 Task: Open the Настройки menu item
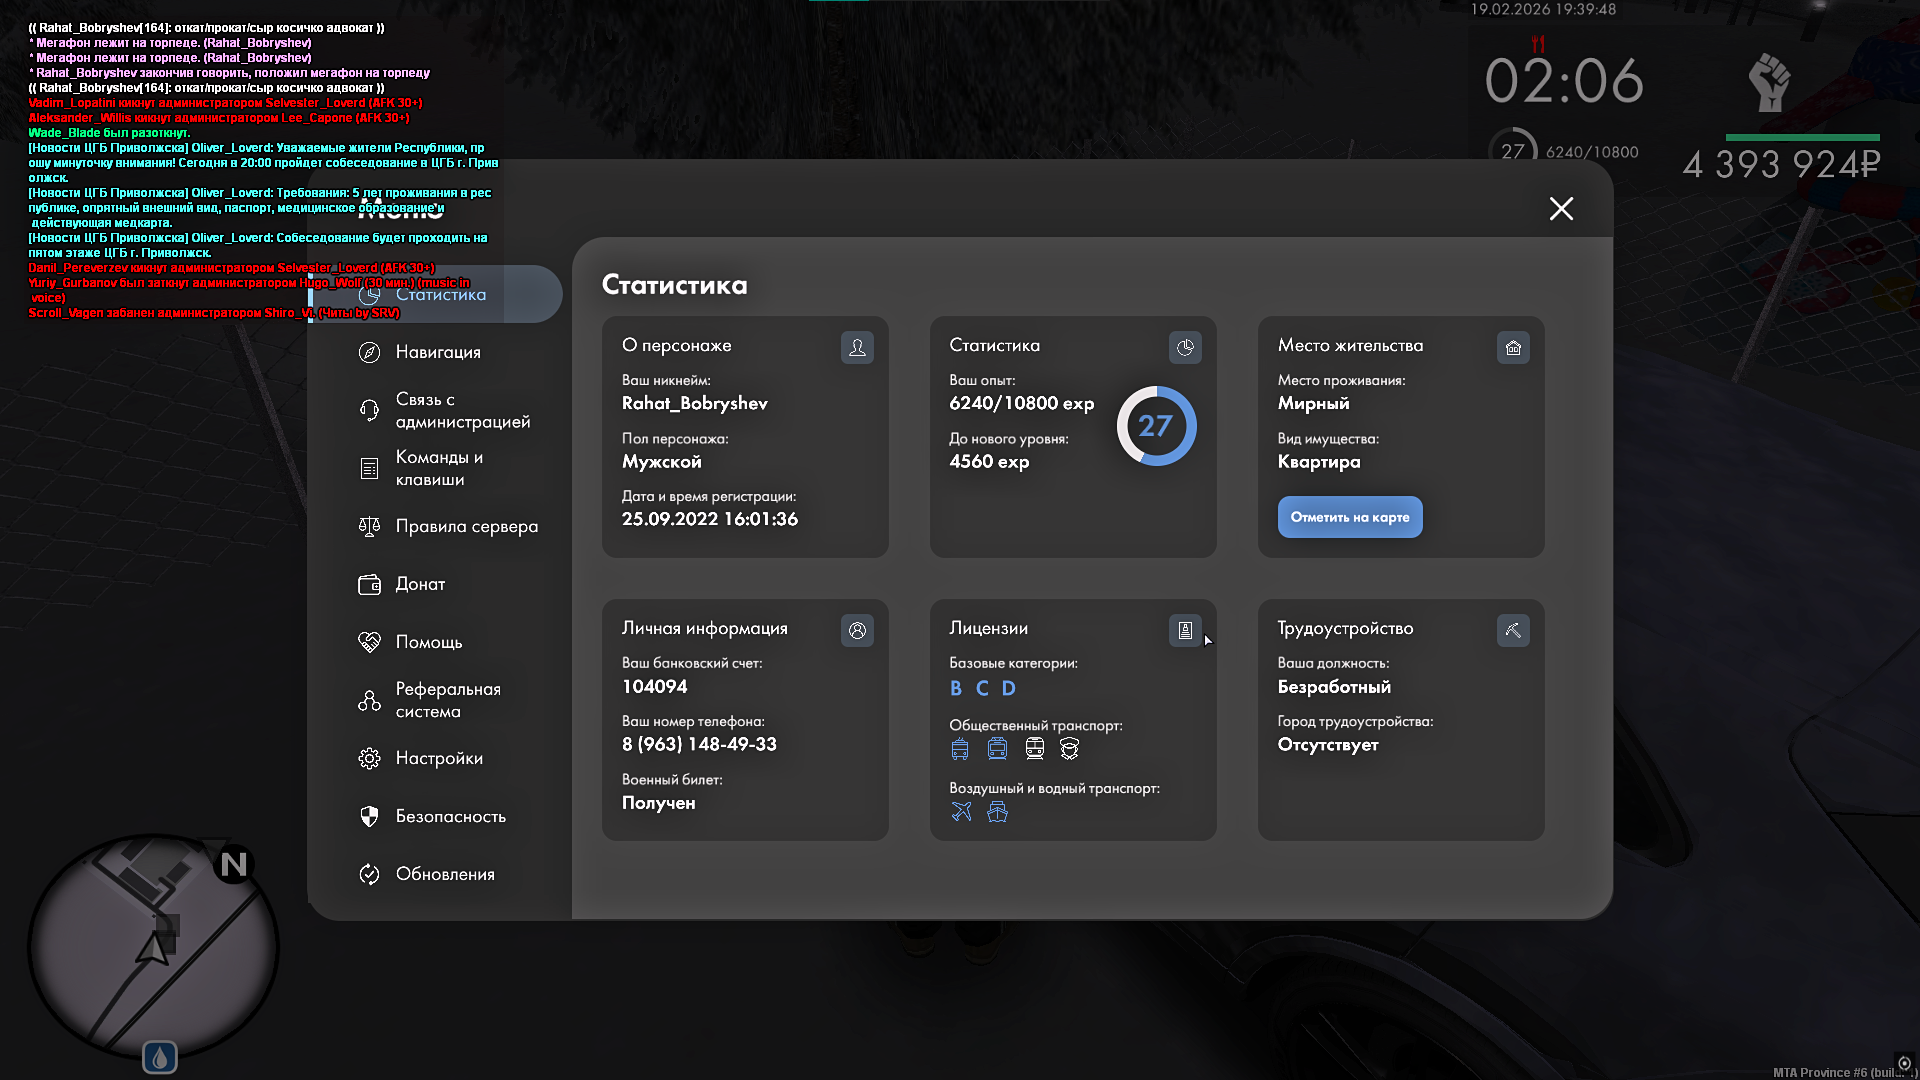pos(438,758)
